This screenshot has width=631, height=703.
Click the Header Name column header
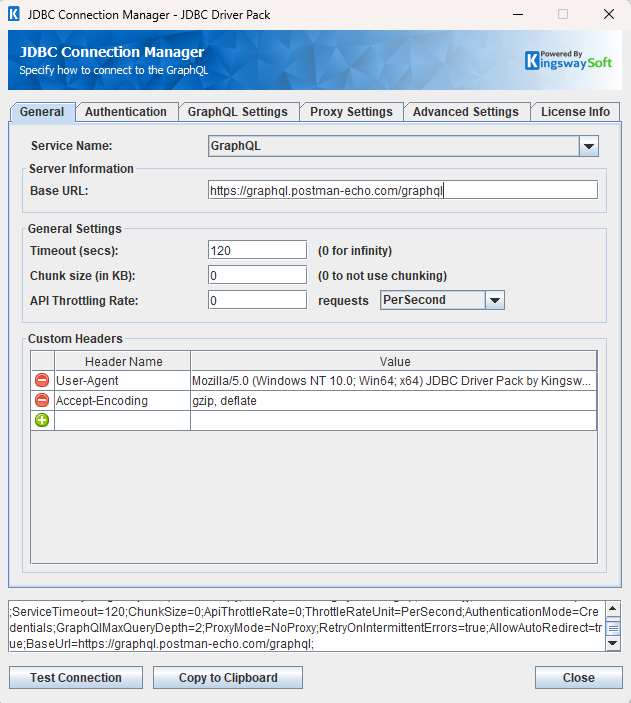pos(122,361)
